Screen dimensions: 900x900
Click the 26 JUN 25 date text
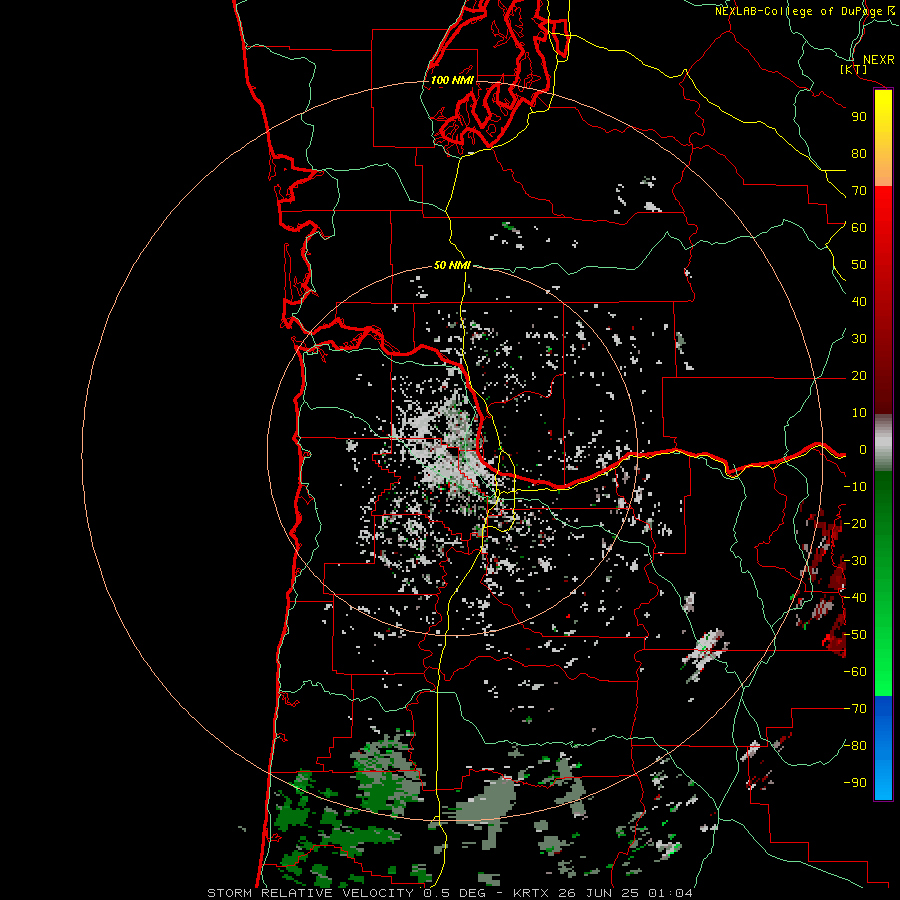[599, 893]
